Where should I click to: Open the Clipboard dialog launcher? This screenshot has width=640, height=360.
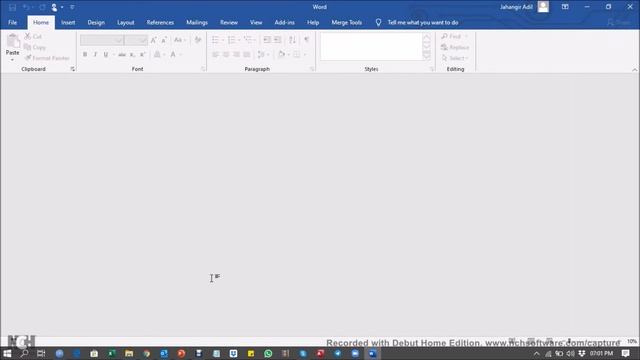pos(73,69)
